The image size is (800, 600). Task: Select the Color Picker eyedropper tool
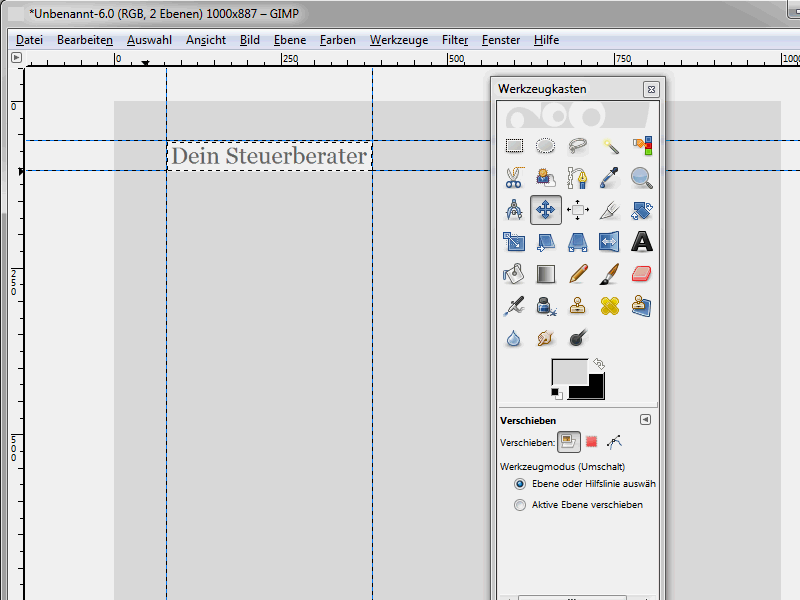610,178
